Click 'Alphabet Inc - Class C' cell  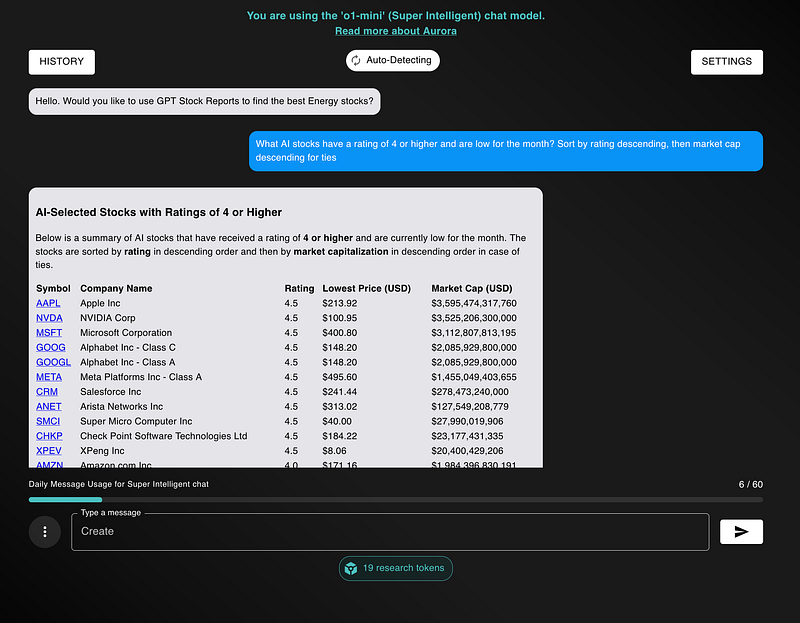(128, 347)
